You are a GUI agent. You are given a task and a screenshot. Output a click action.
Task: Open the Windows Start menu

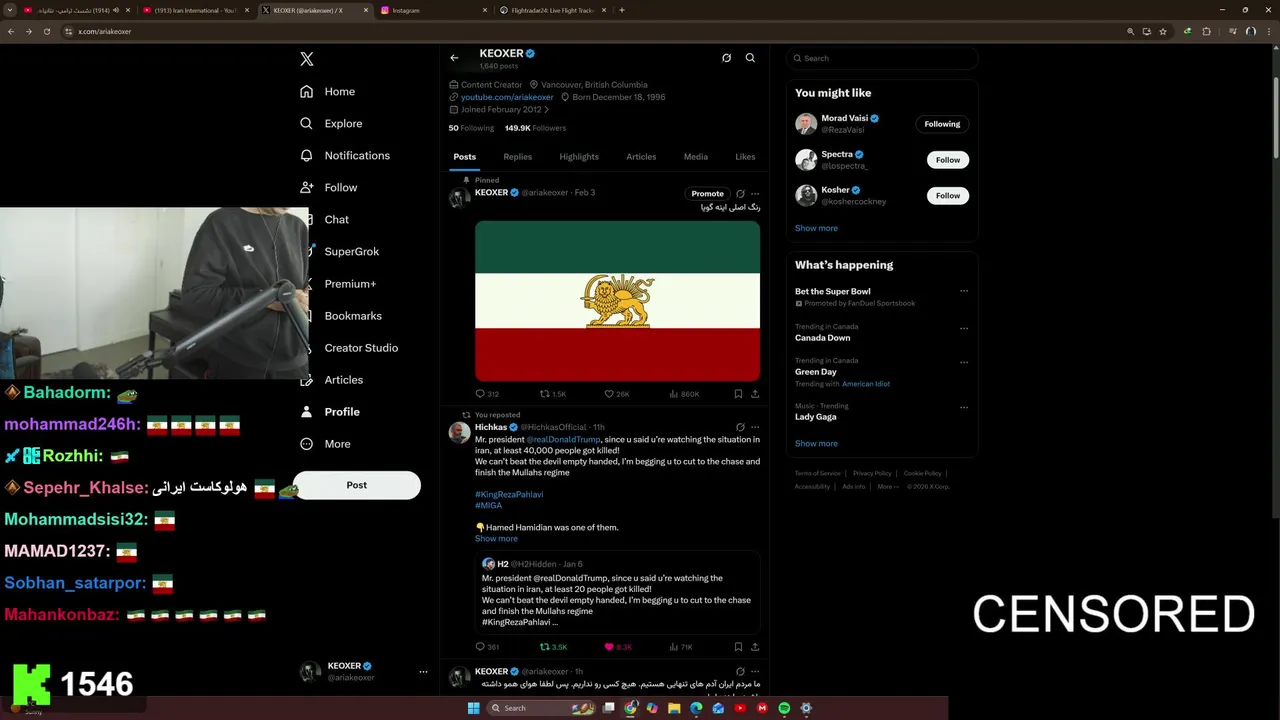[x=474, y=708]
